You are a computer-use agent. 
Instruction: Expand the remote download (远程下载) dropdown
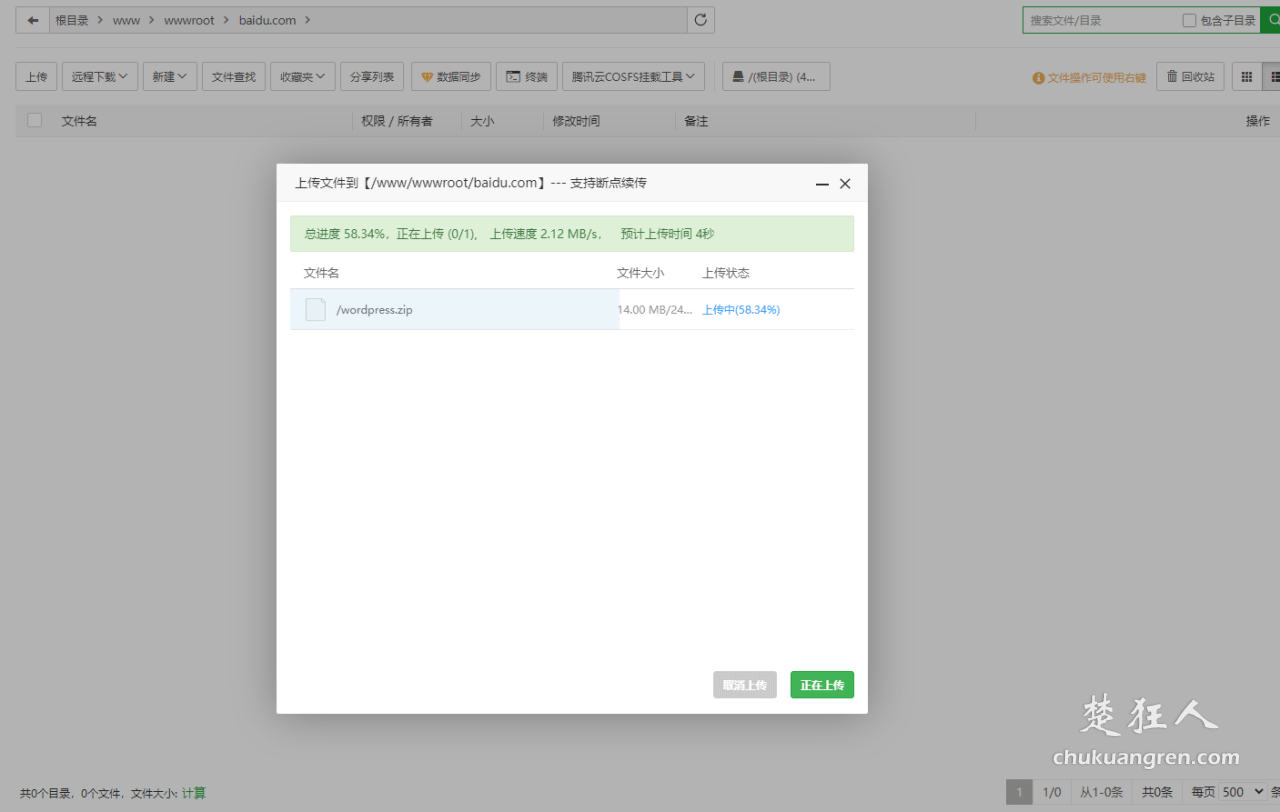100,77
